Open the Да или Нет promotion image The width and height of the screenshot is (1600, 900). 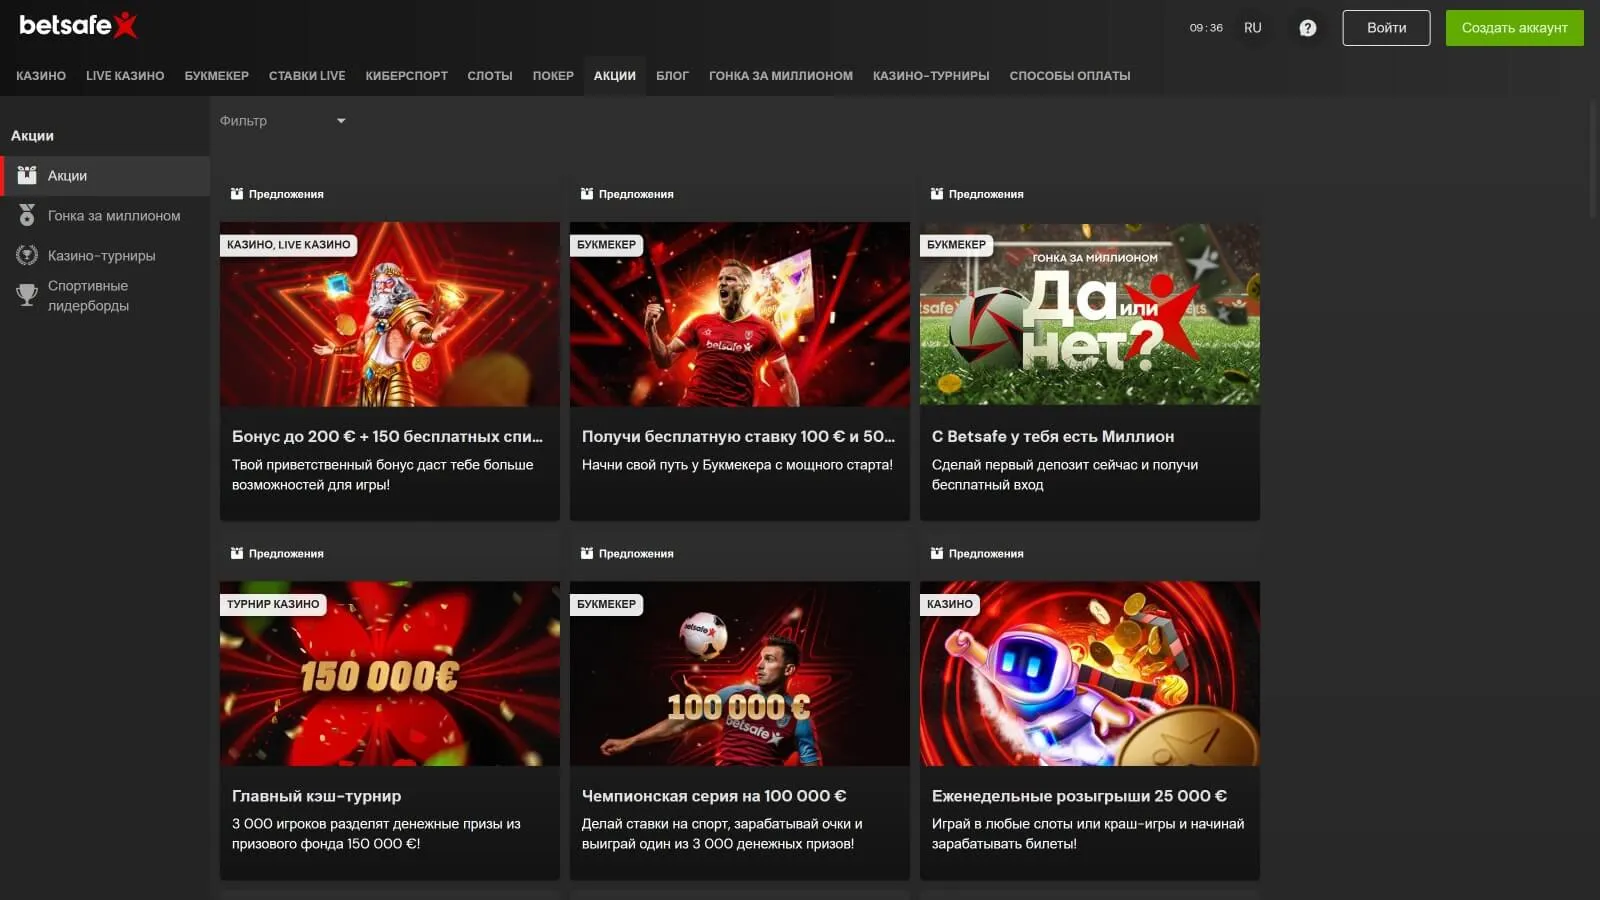(1089, 314)
